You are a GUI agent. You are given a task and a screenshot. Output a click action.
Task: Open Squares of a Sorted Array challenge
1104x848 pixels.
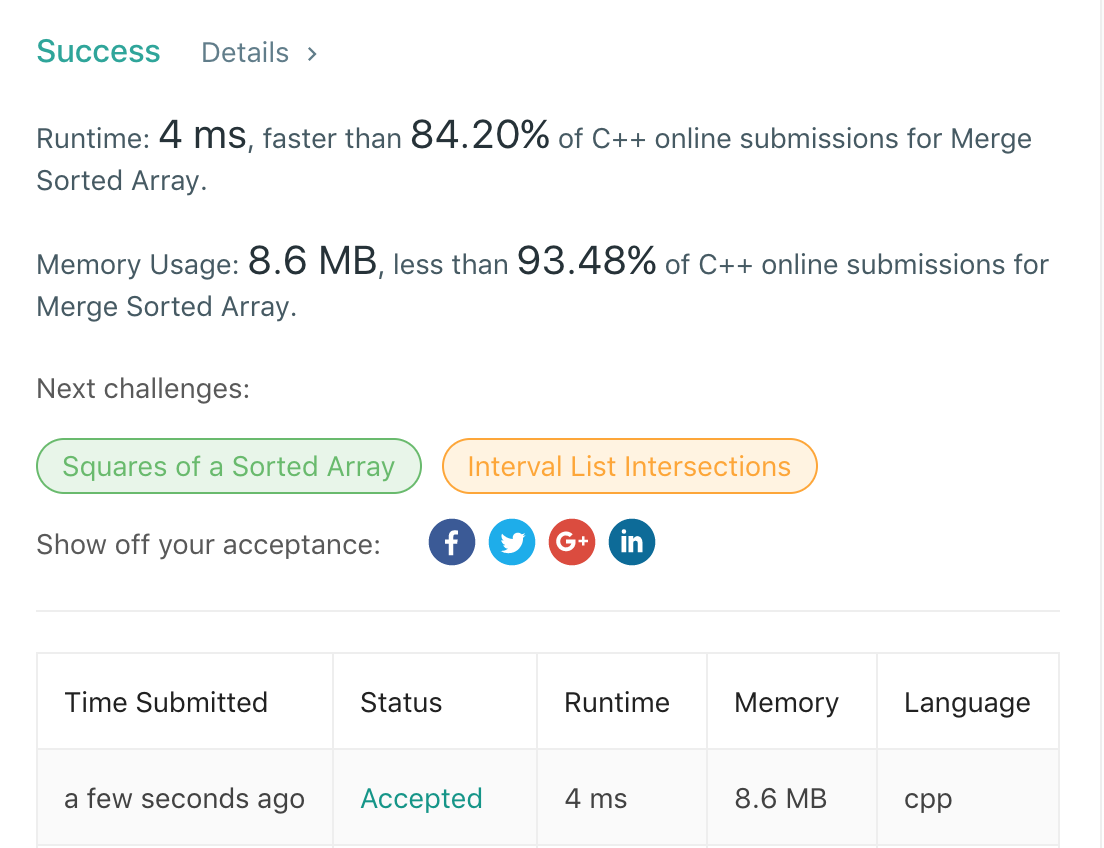click(229, 466)
